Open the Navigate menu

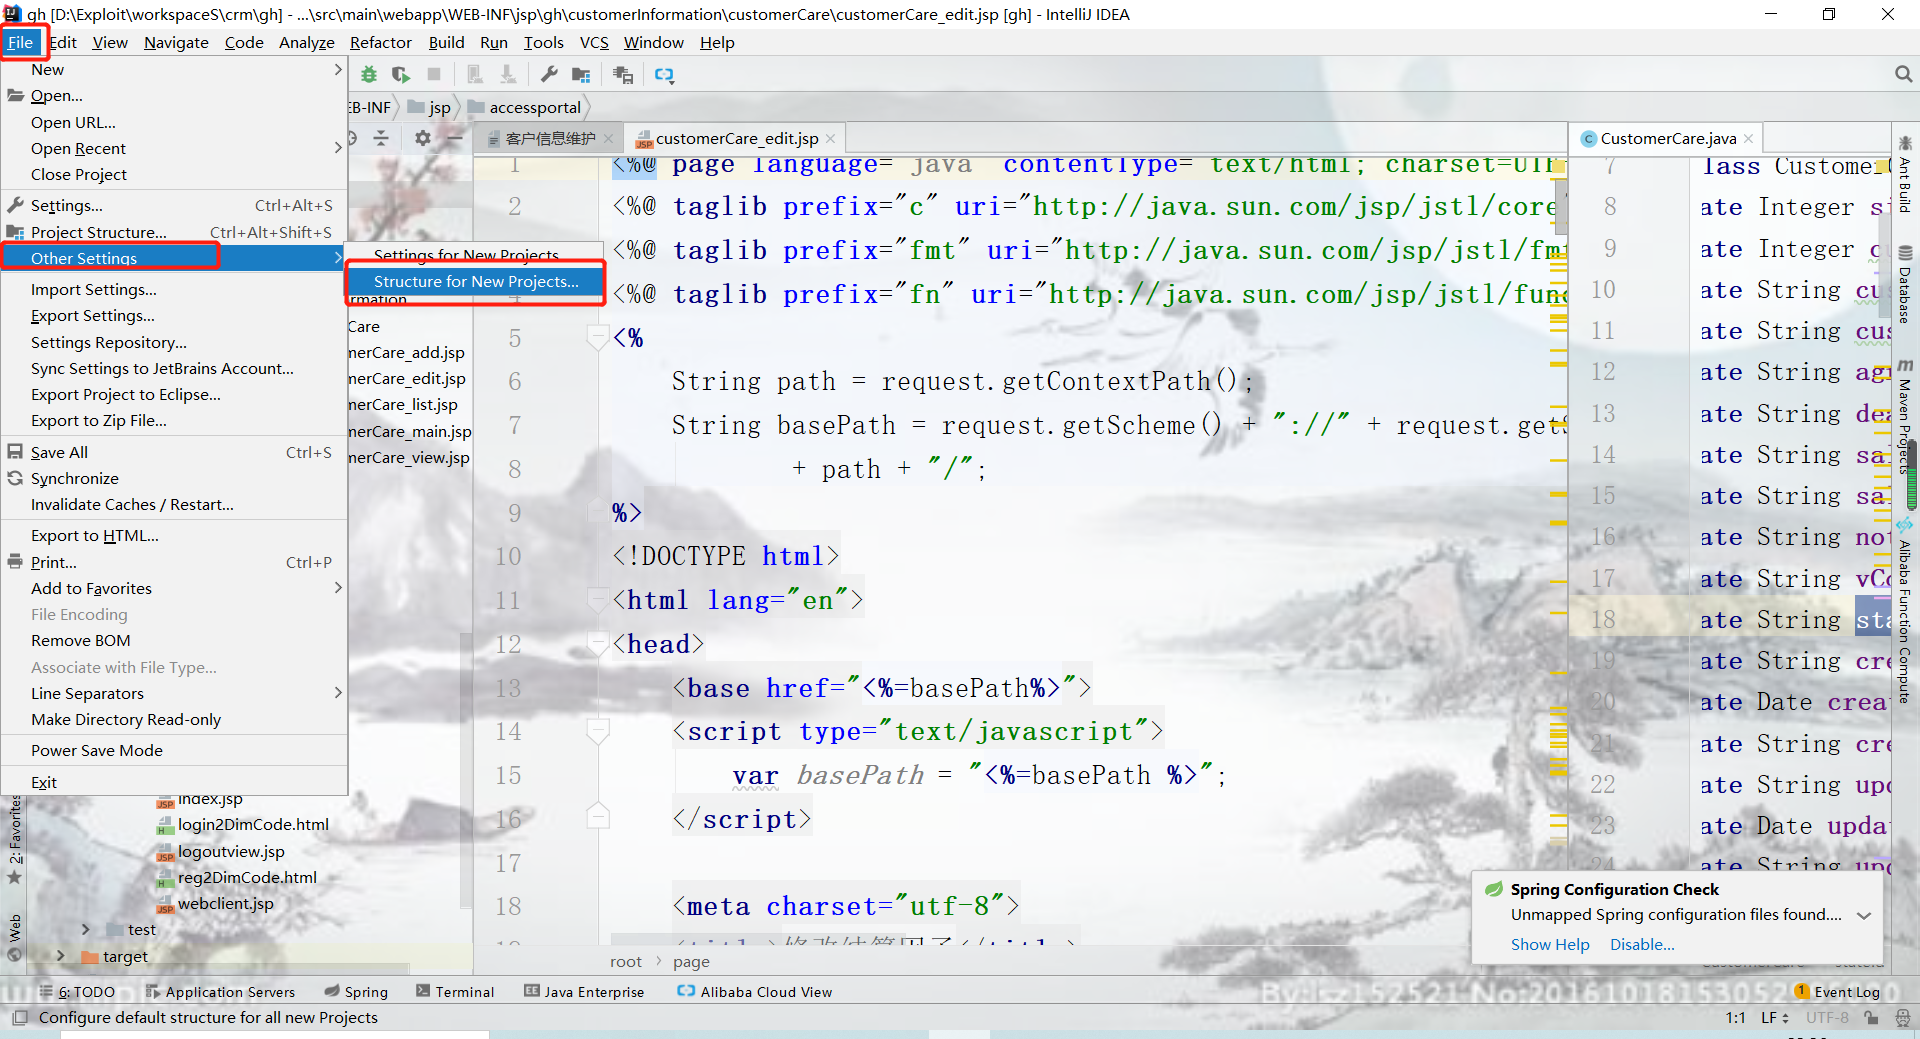pos(176,42)
